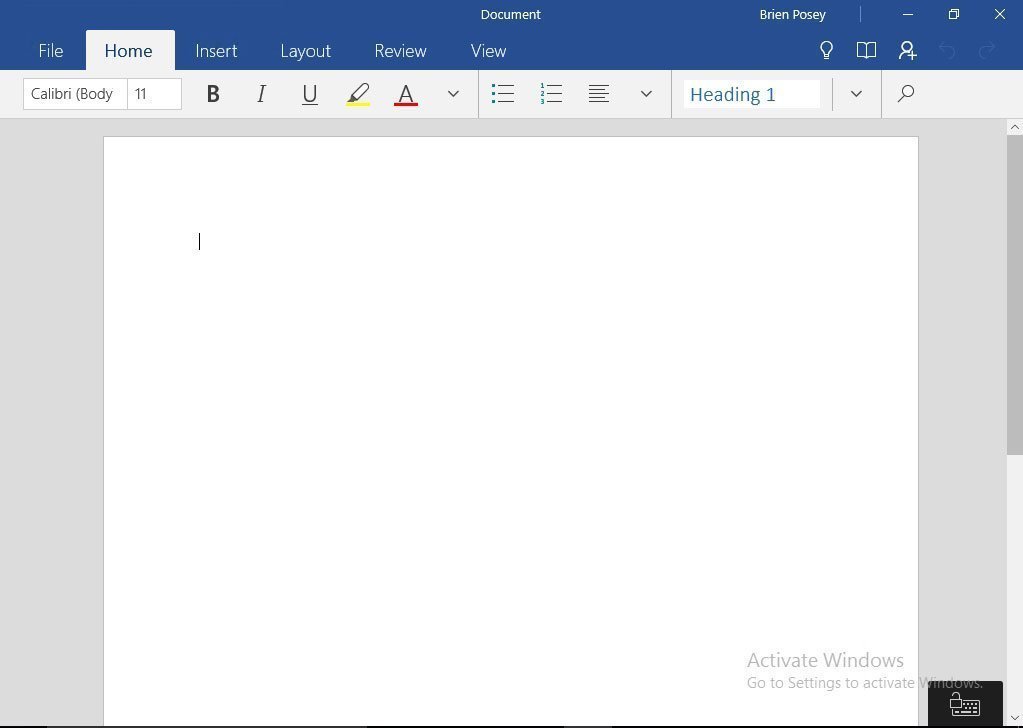The image size is (1023, 728).
Task: Open the Share pane
Action: (906, 50)
